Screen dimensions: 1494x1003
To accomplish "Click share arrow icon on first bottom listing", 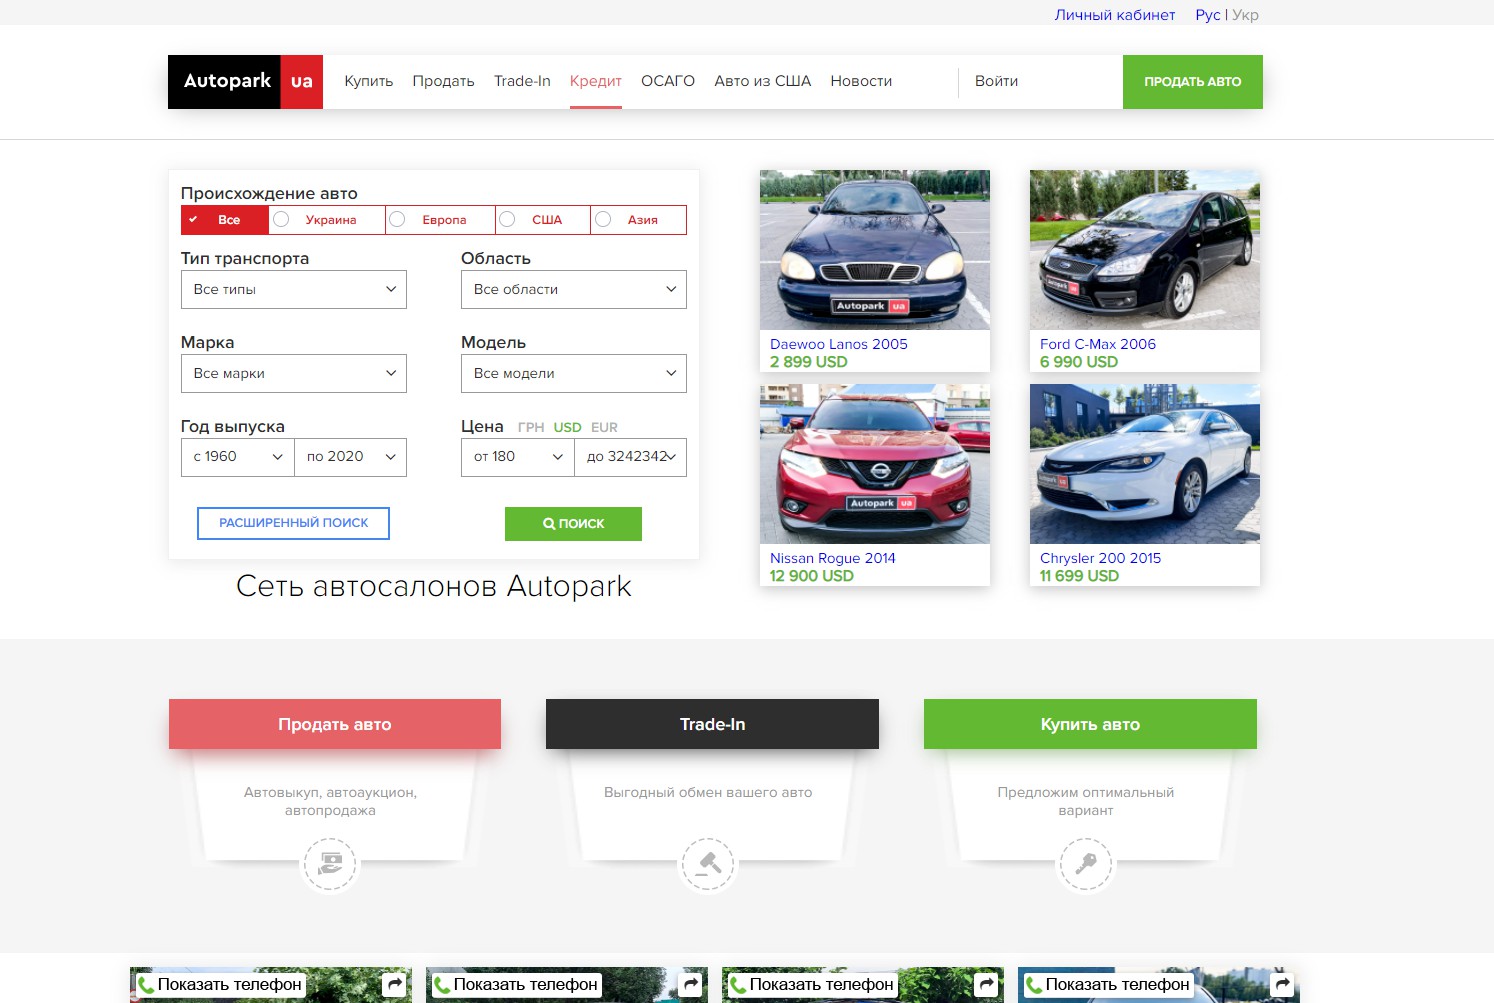I will point(395,985).
